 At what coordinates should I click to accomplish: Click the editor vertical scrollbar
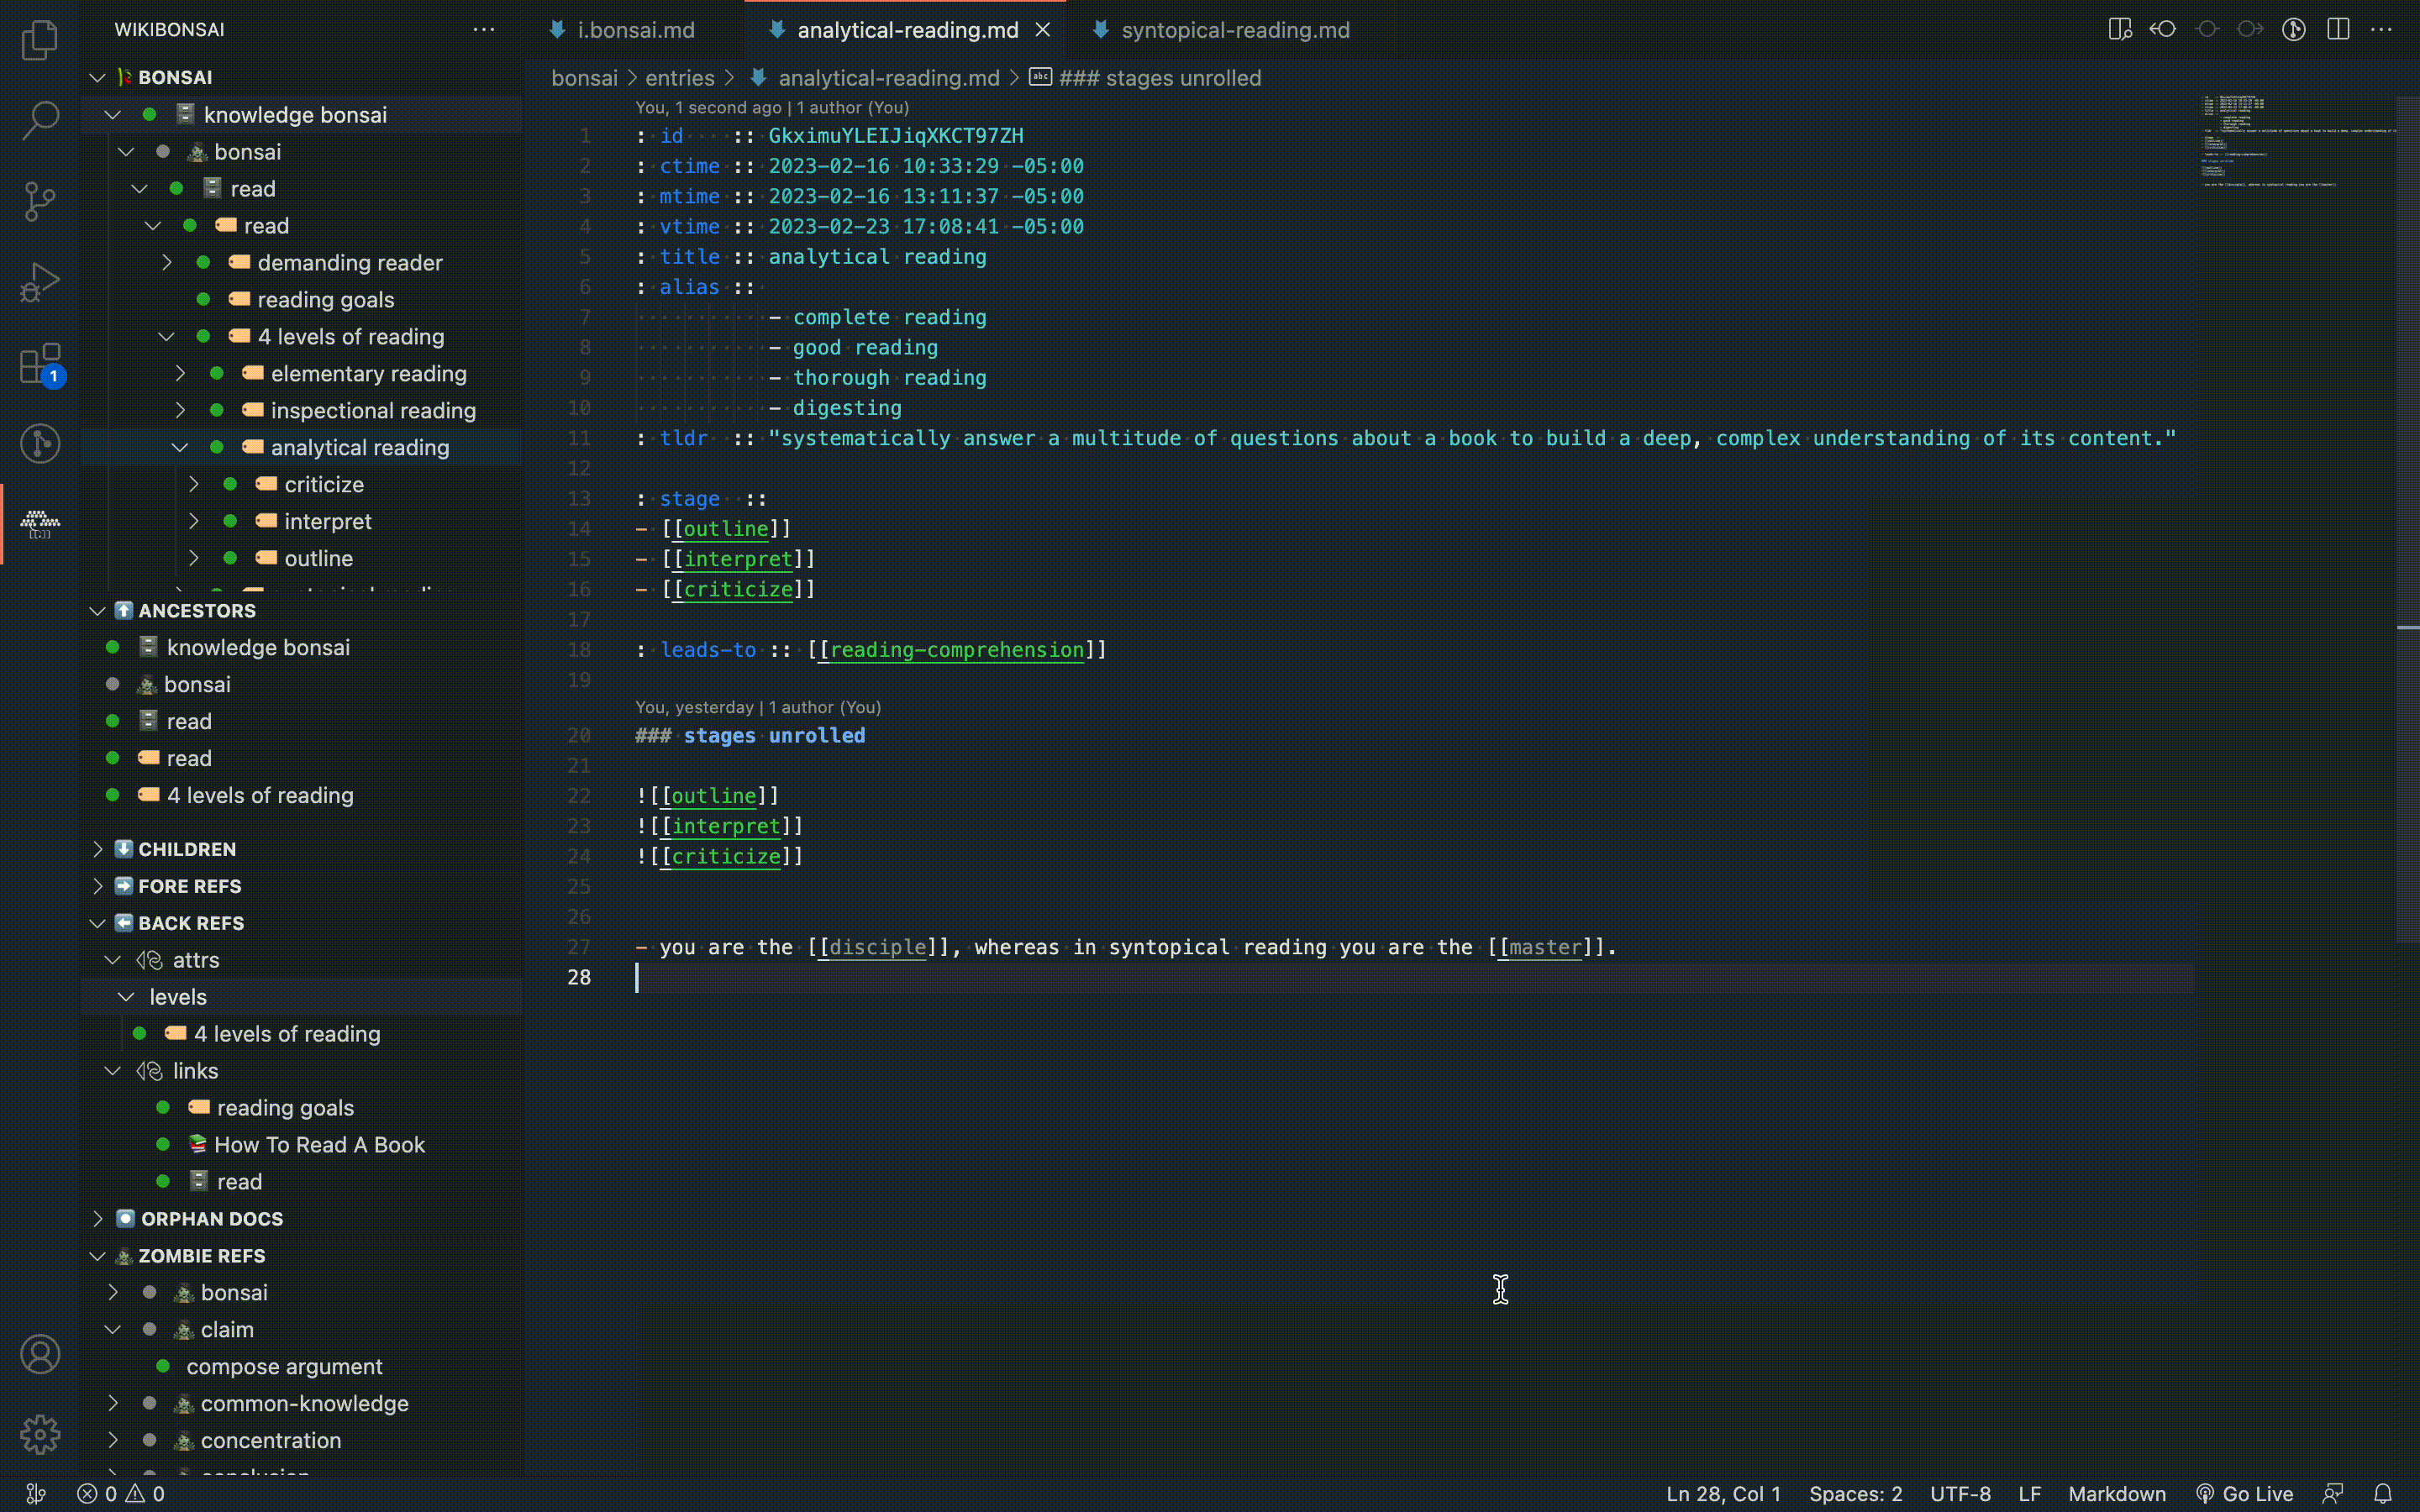tap(2408, 519)
